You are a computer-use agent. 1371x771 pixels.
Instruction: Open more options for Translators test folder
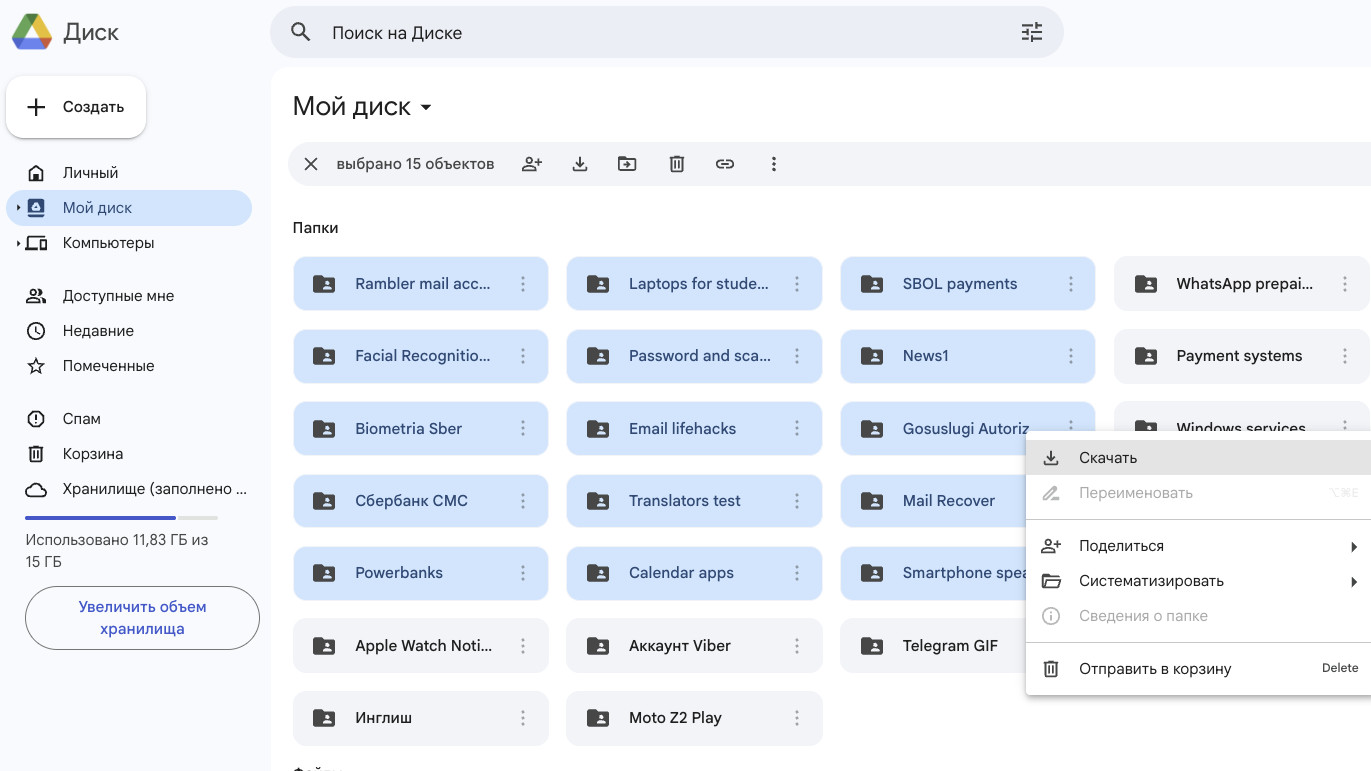(797, 501)
